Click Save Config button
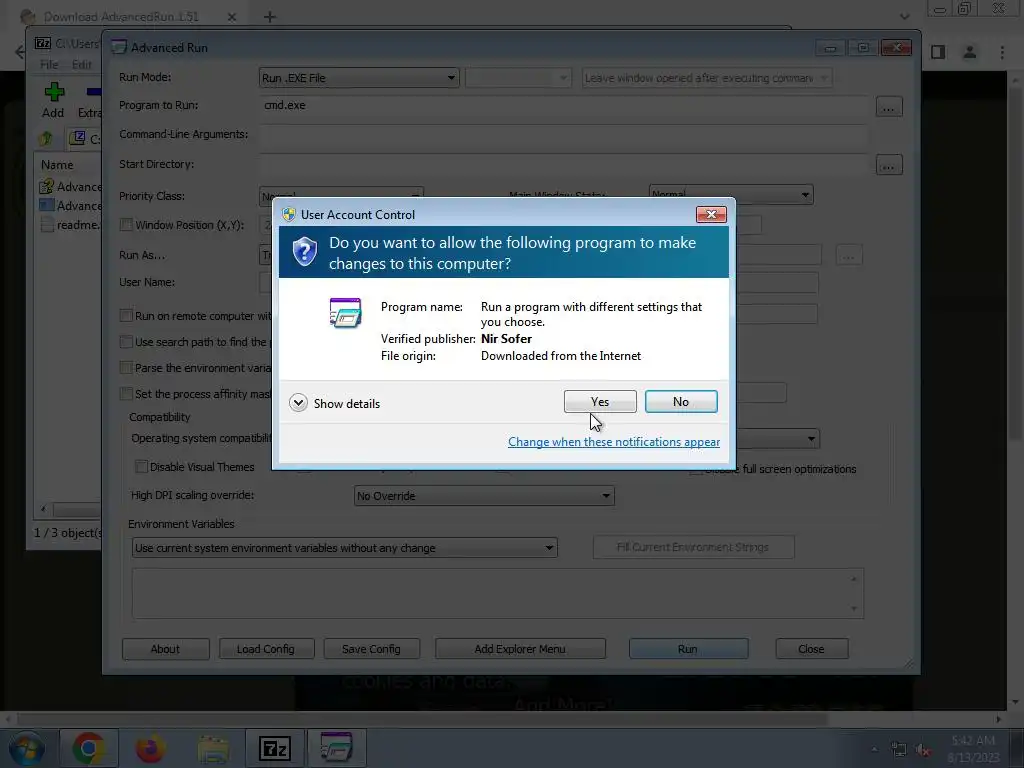Image resolution: width=1024 pixels, height=768 pixels. point(371,649)
